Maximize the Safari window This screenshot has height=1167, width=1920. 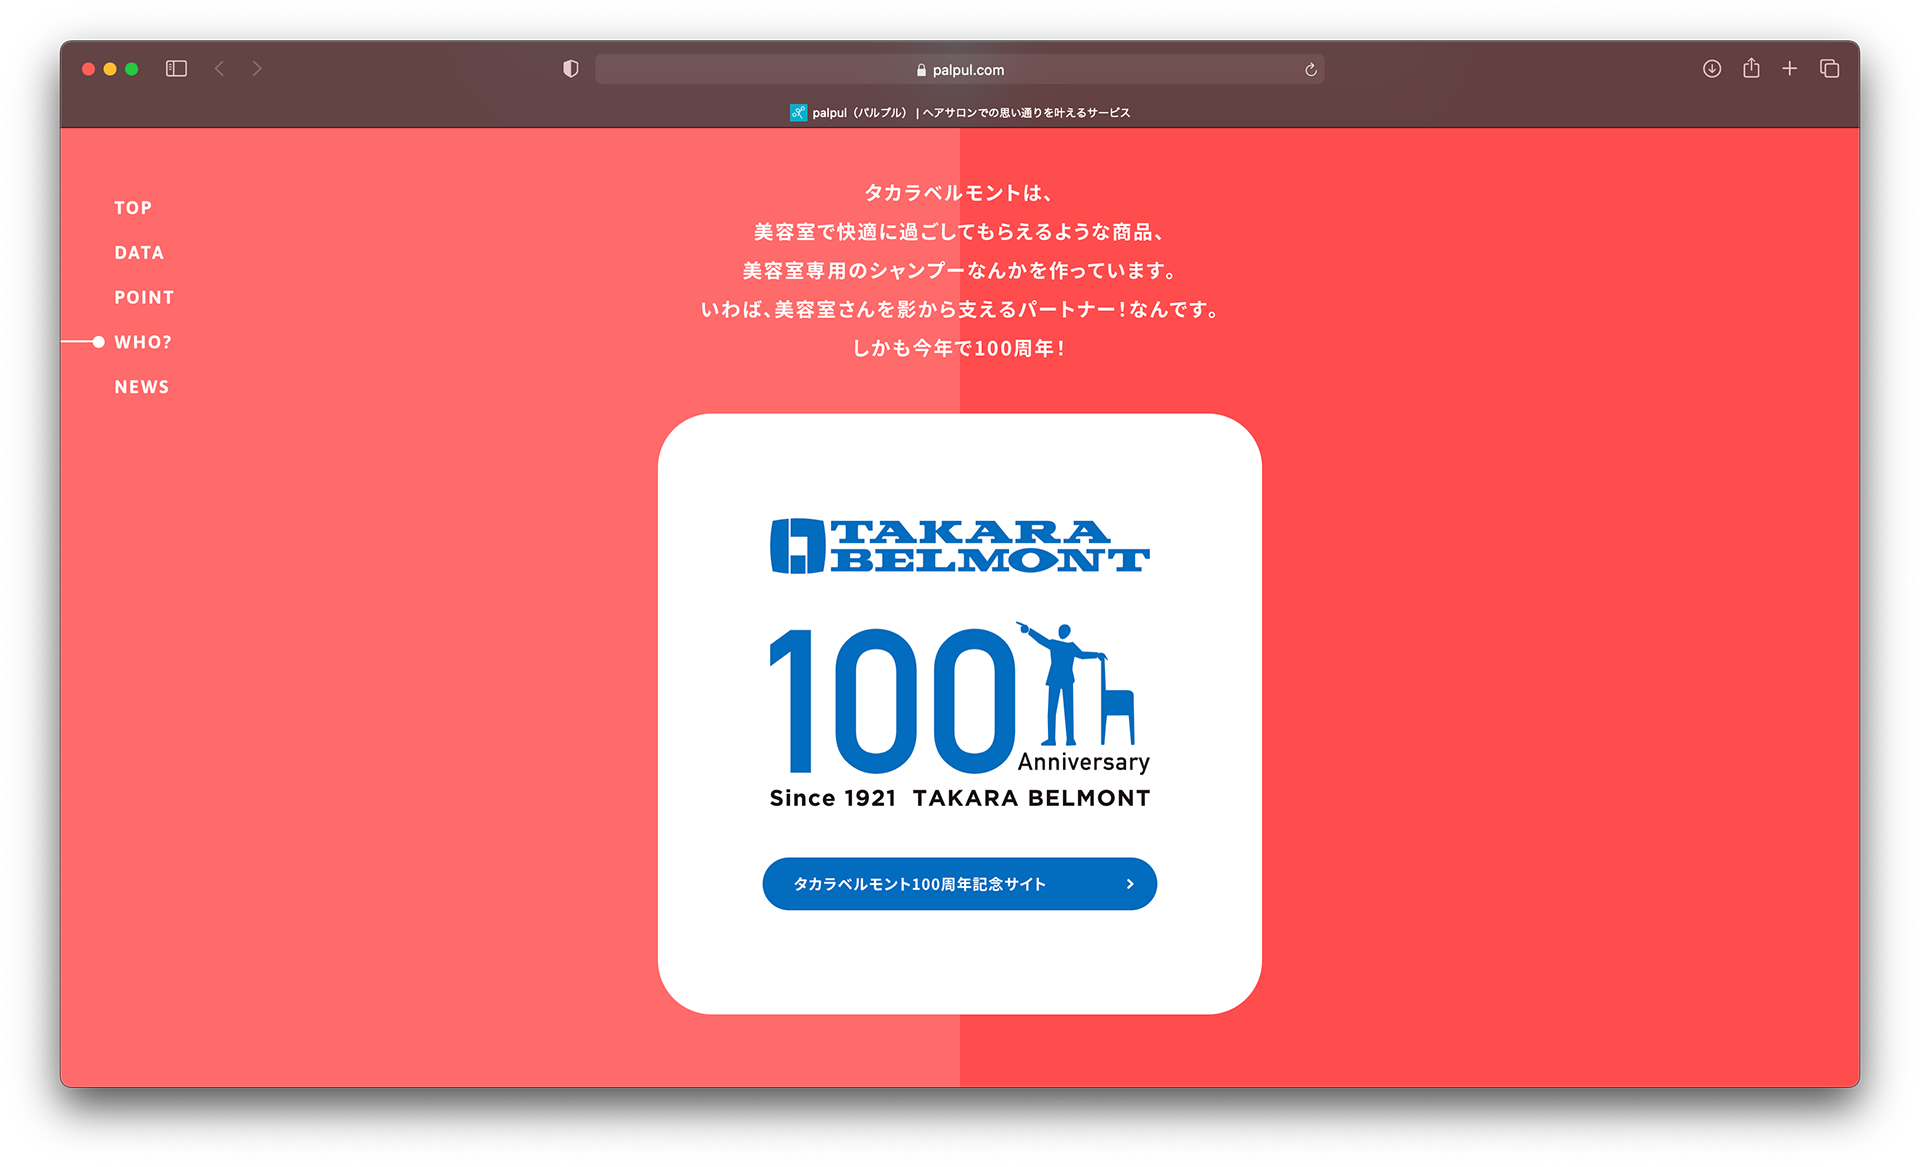[132, 69]
